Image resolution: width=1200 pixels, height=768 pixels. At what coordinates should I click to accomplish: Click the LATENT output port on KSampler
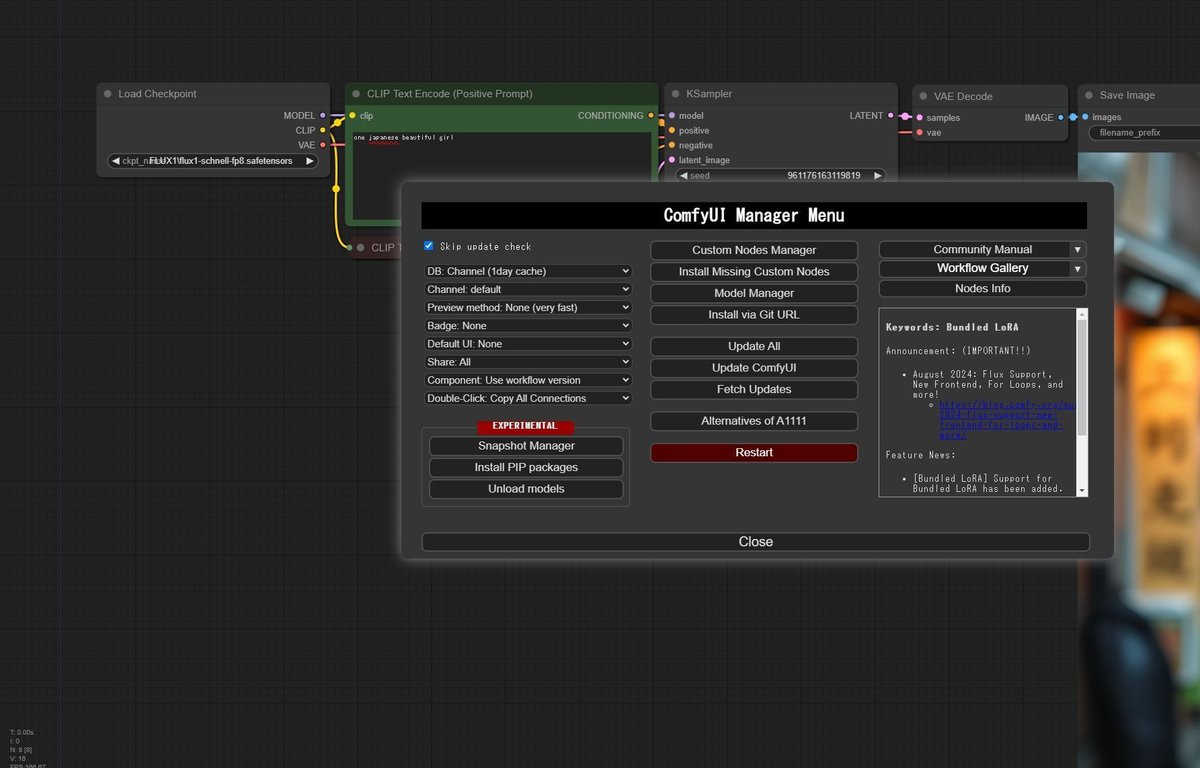[892, 116]
